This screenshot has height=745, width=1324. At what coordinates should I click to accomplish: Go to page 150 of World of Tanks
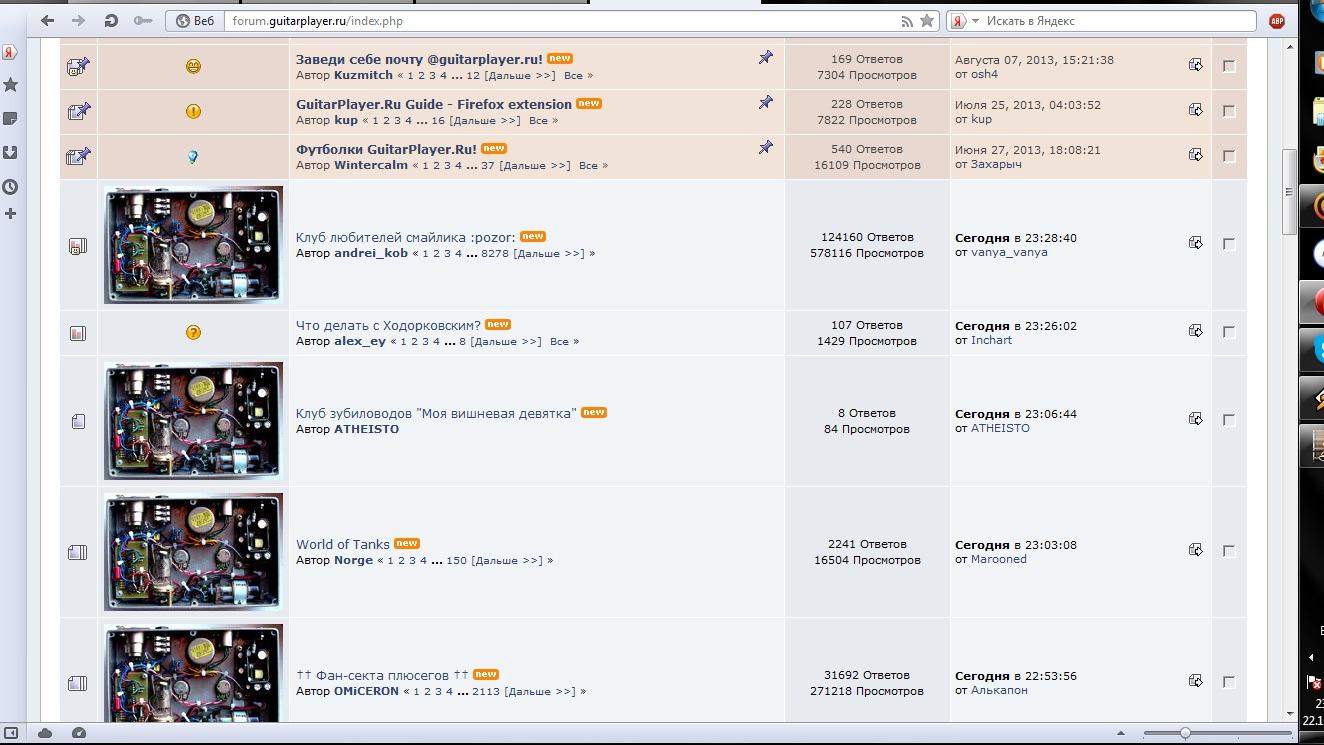[457, 561]
